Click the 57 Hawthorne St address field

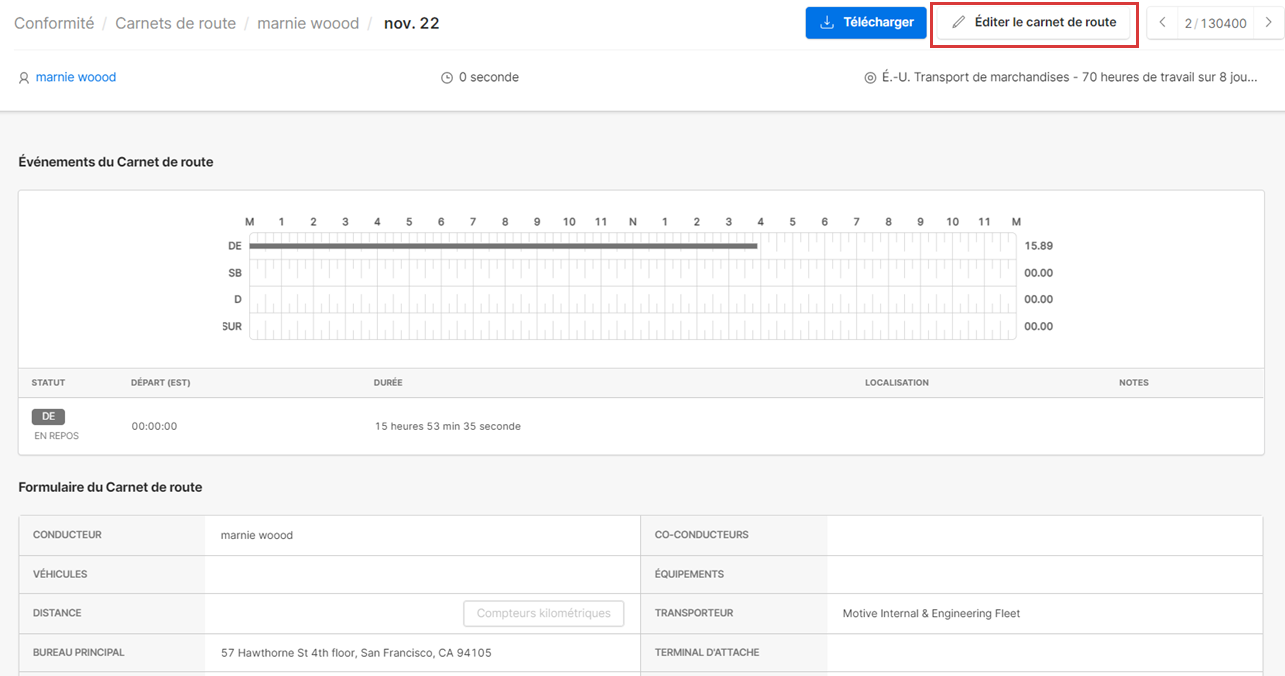(x=356, y=652)
